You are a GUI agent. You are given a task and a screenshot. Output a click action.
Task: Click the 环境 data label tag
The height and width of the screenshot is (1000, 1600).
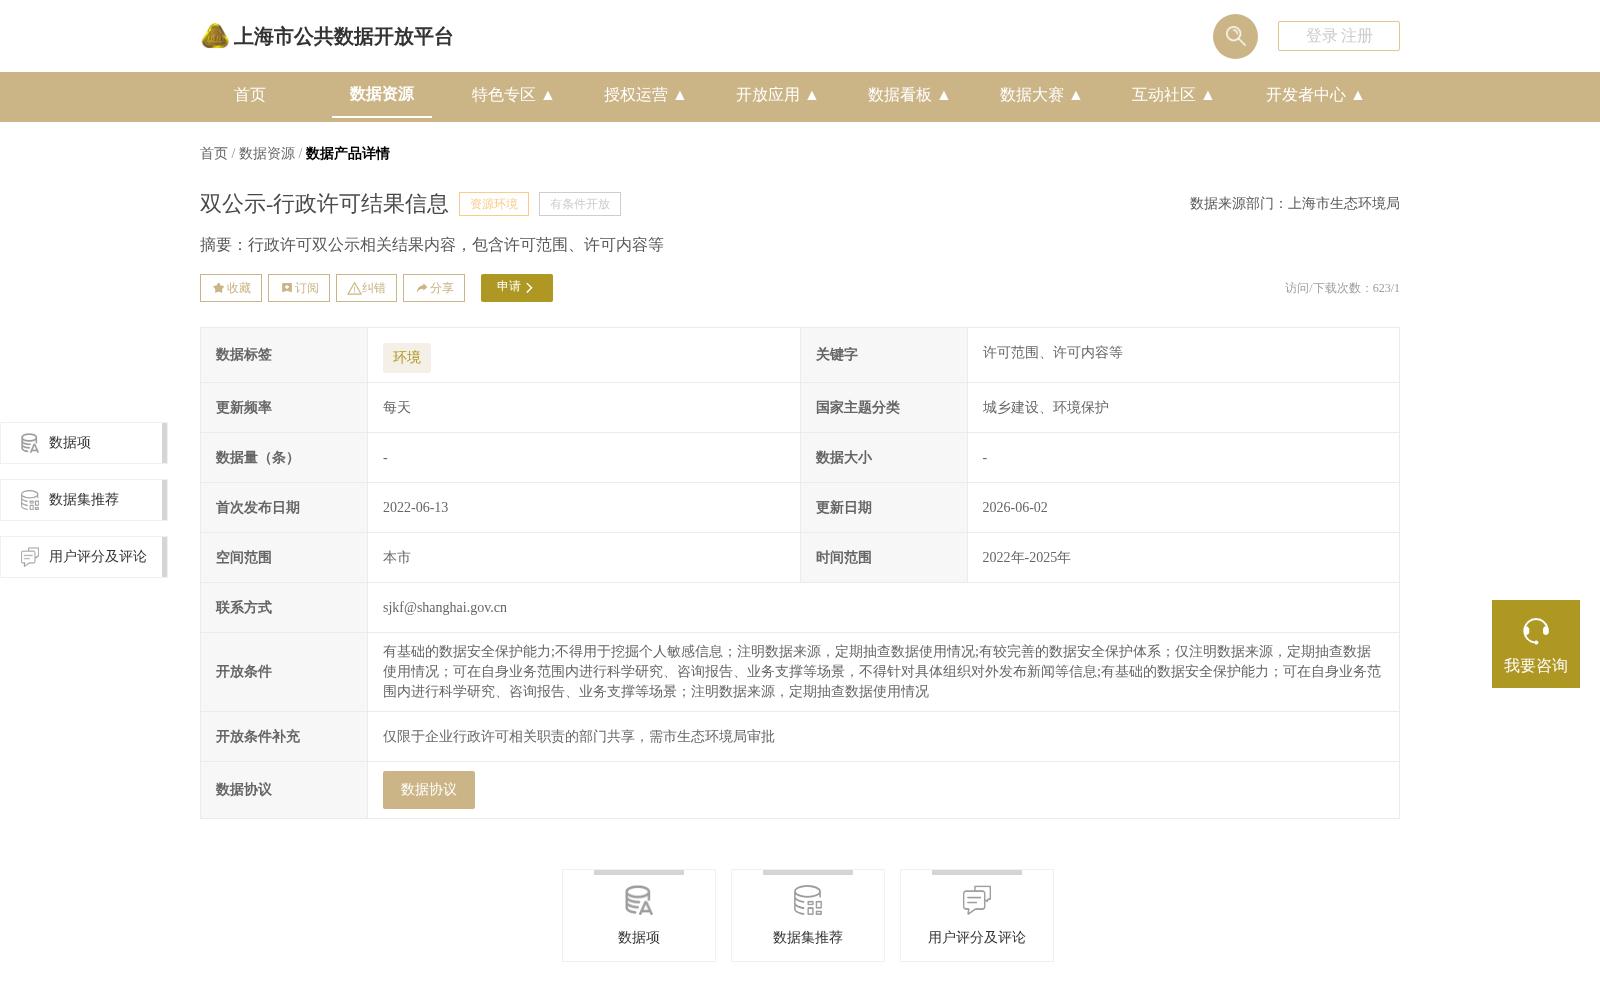[x=407, y=358]
